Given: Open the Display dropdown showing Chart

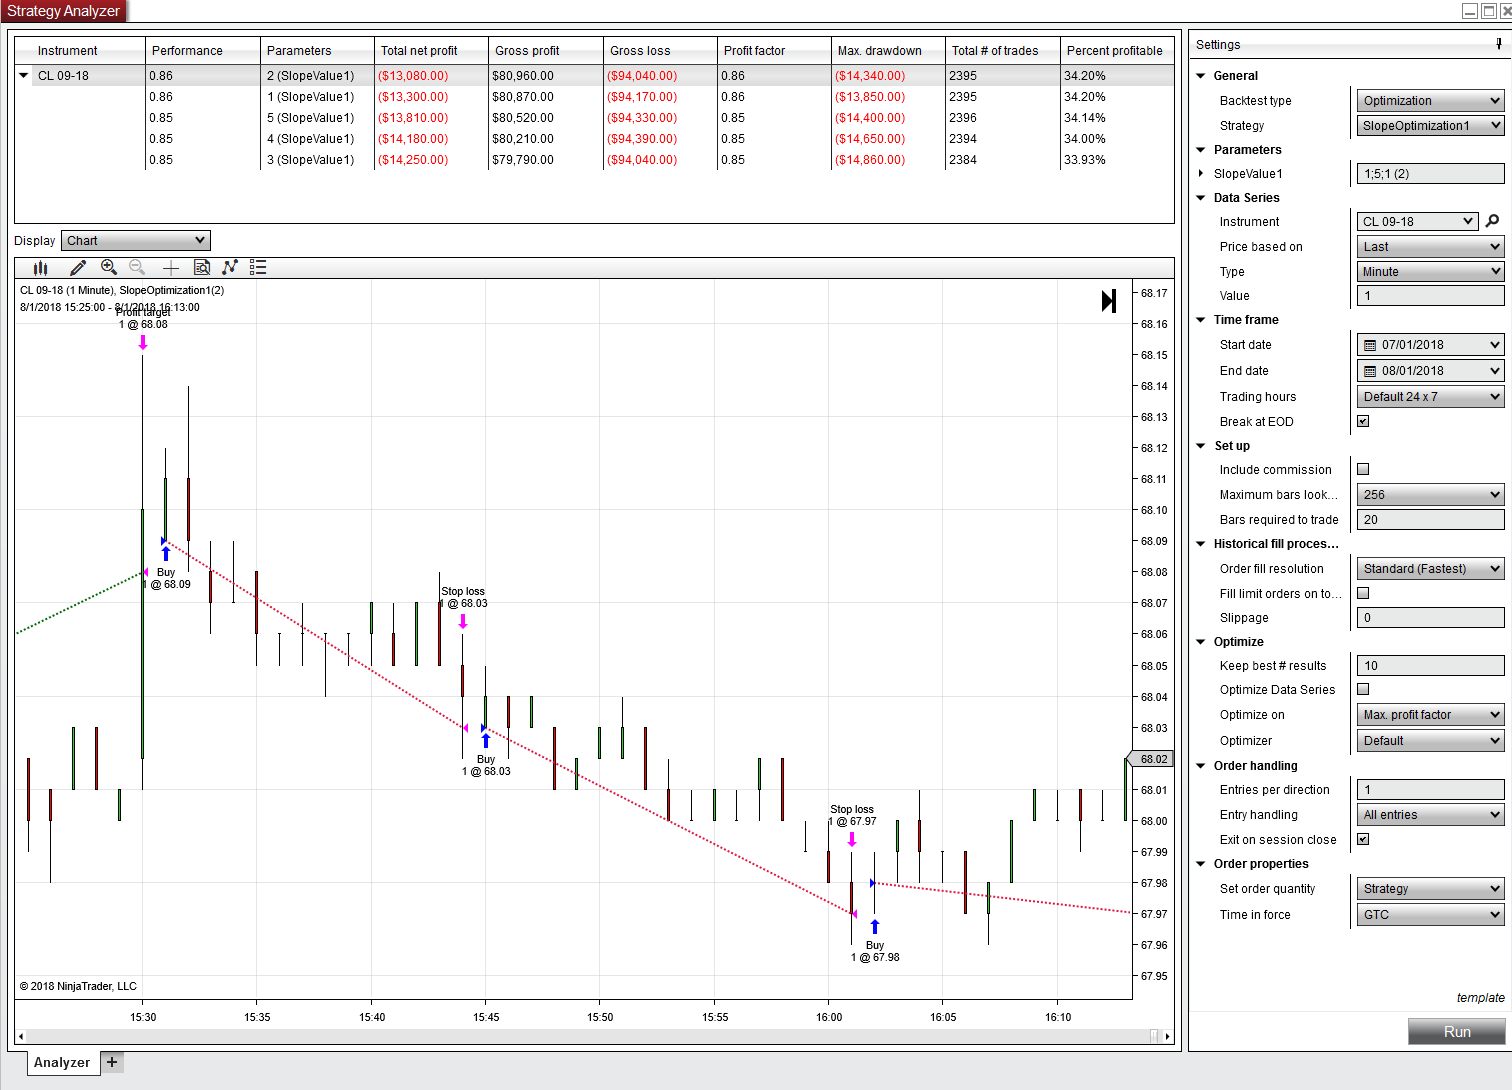Looking at the screenshot, I should [136, 241].
